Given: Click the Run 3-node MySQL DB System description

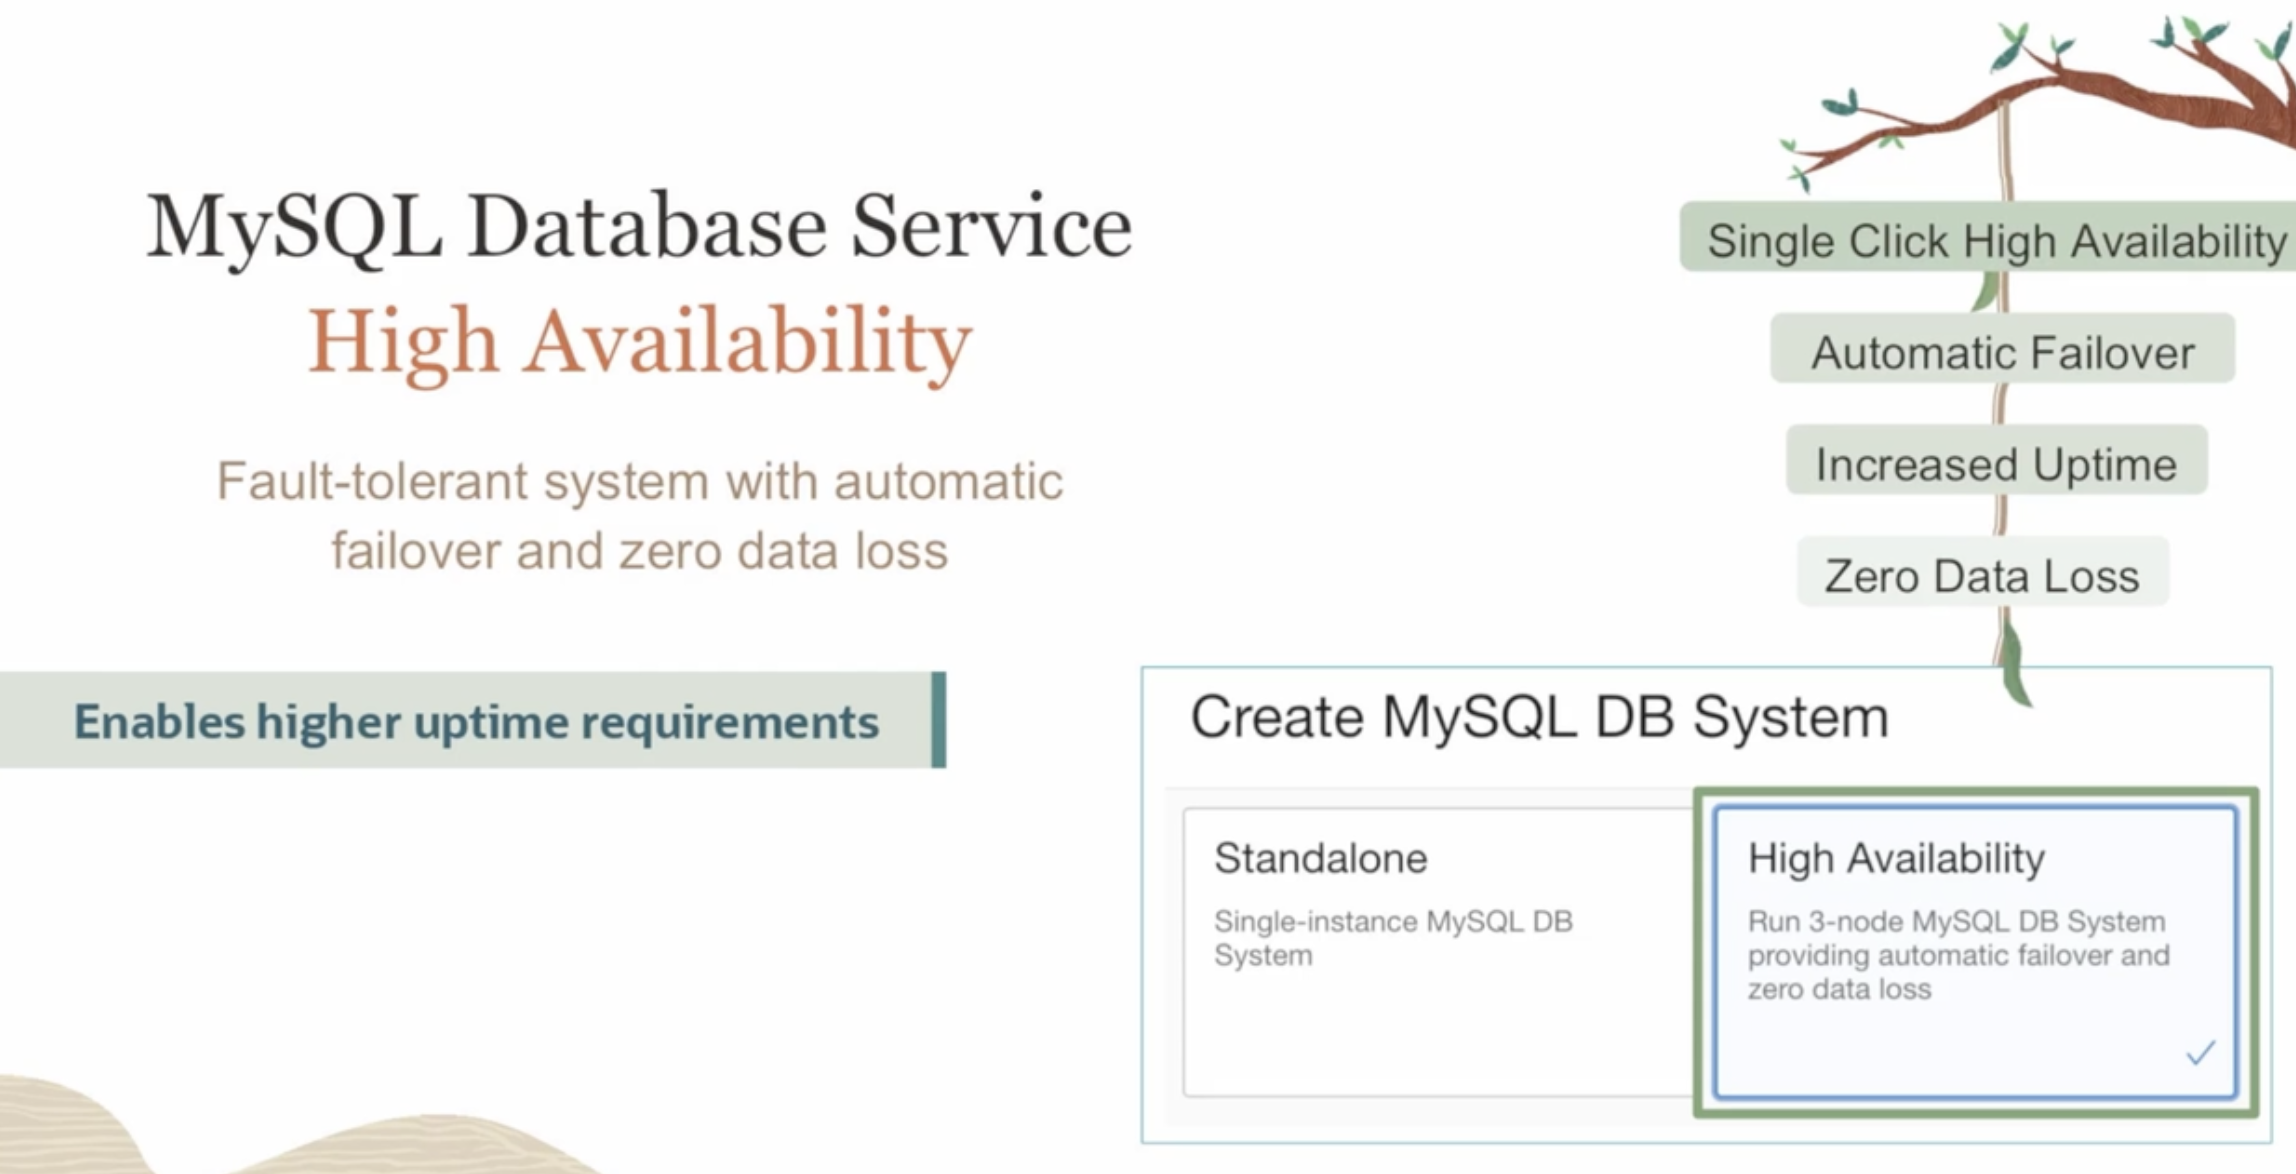Looking at the screenshot, I should tap(1958, 955).
